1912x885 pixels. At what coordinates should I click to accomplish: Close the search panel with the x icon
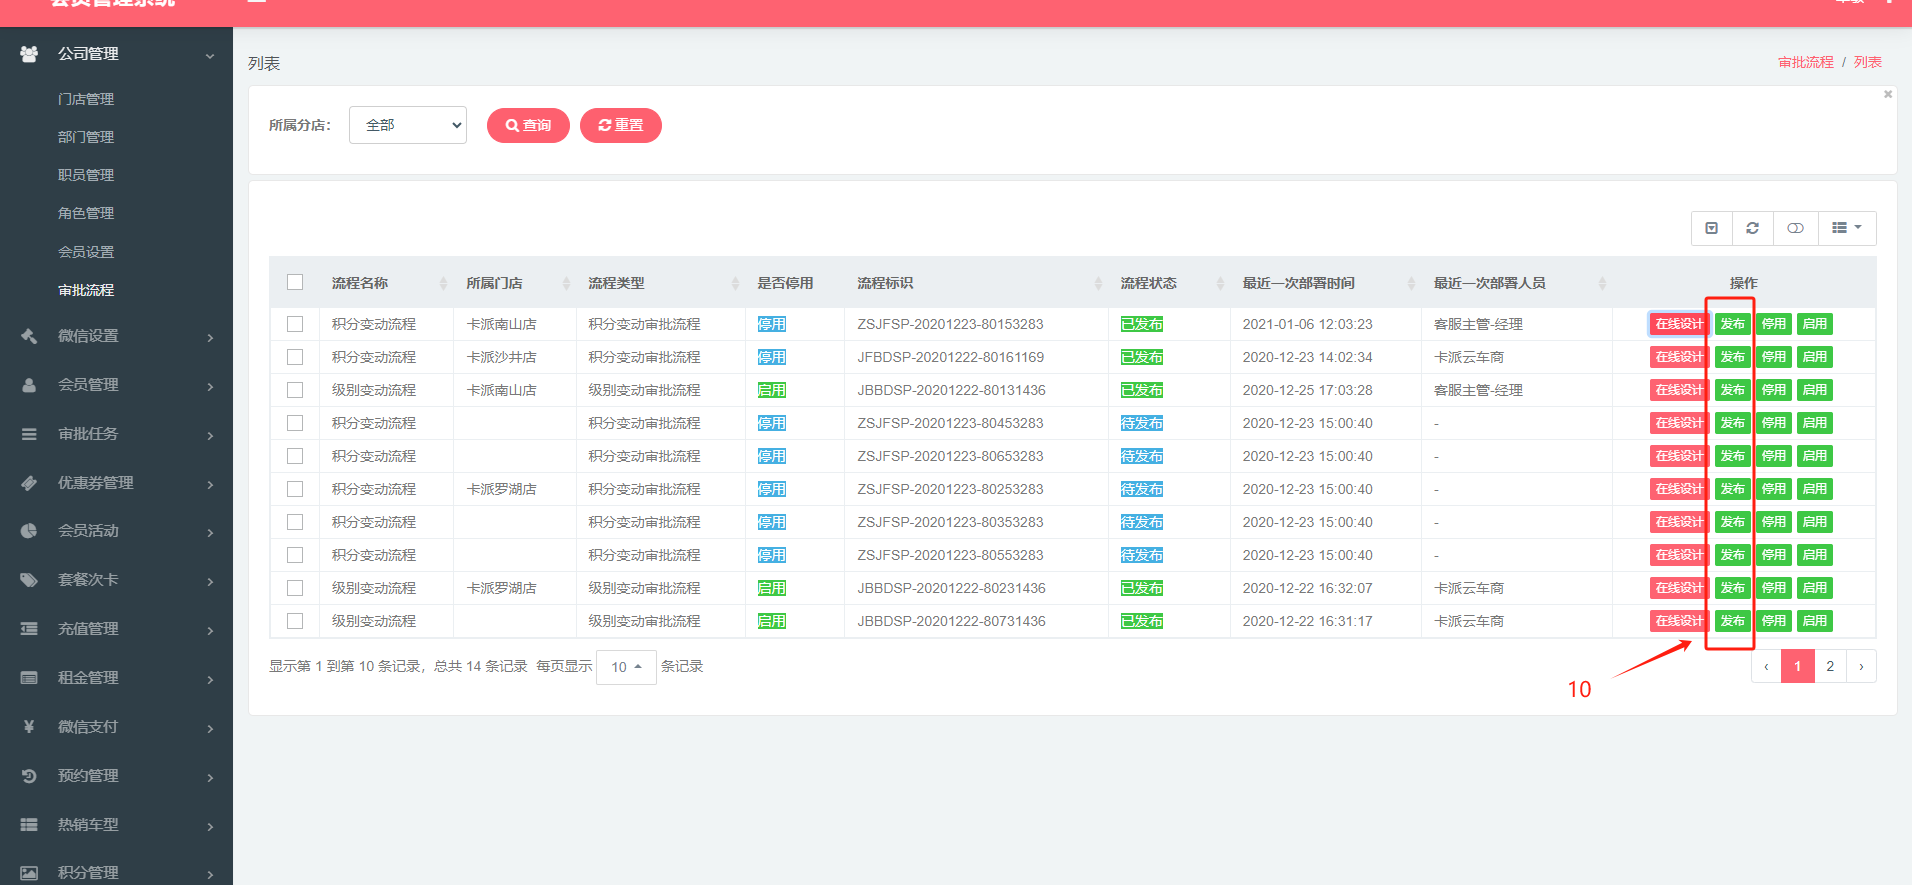coord(1887,94)
